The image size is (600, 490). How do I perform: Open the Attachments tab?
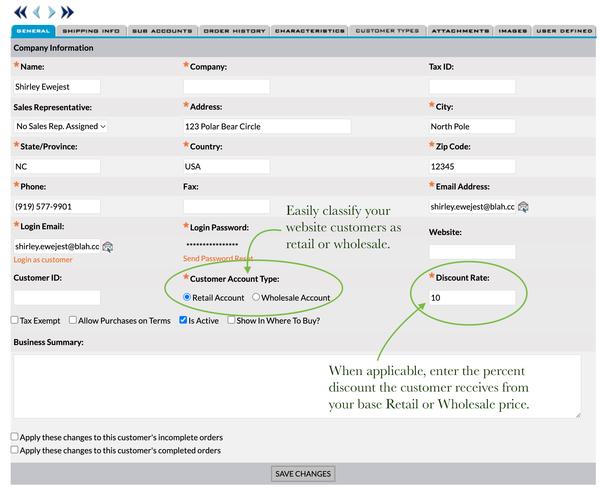click(459, 31)
